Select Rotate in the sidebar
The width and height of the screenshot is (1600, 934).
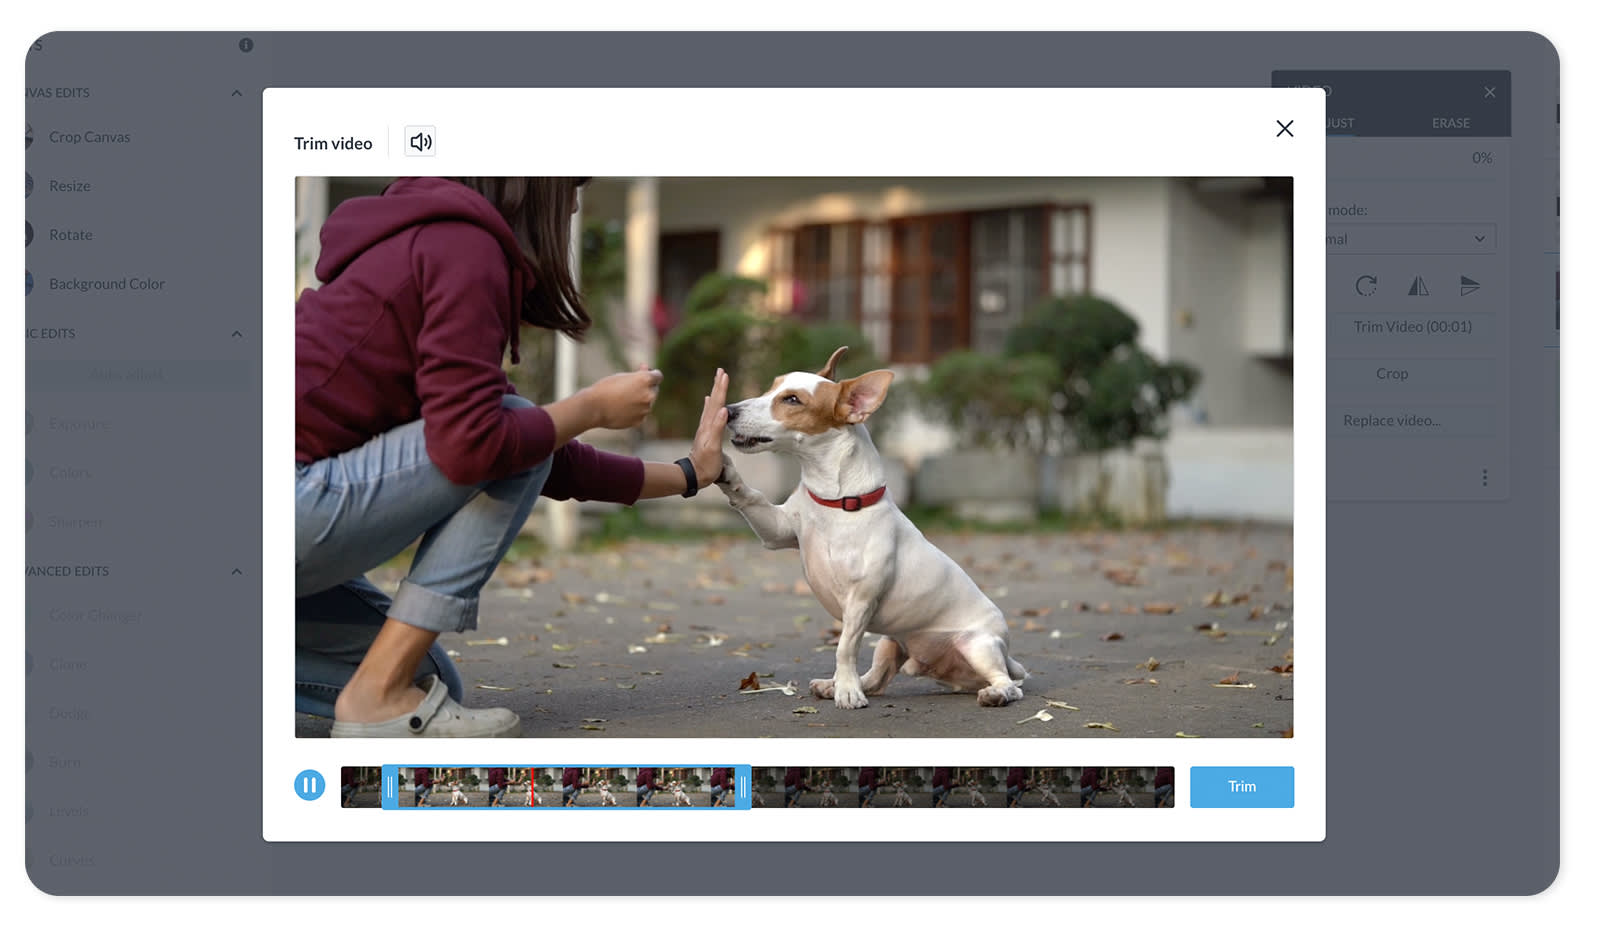coord(71,235)
